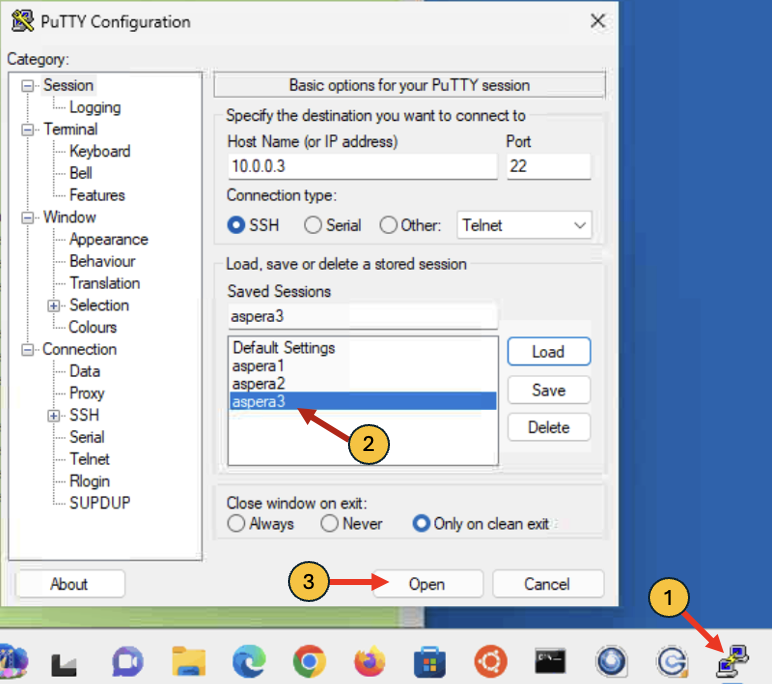Select the Session category in tree
Viewport: 772px width, 684px height.
tap(68, 85)
